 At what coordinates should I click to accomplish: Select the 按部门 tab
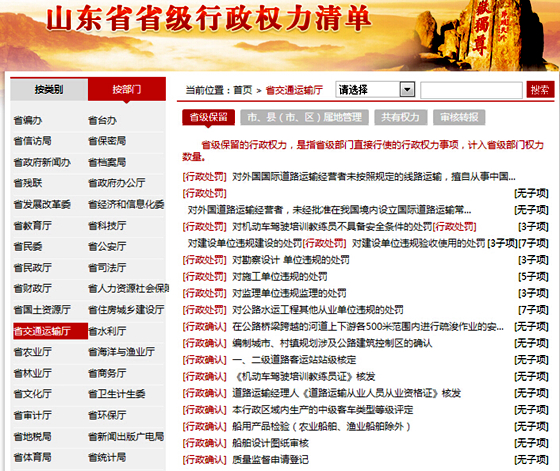127,89
